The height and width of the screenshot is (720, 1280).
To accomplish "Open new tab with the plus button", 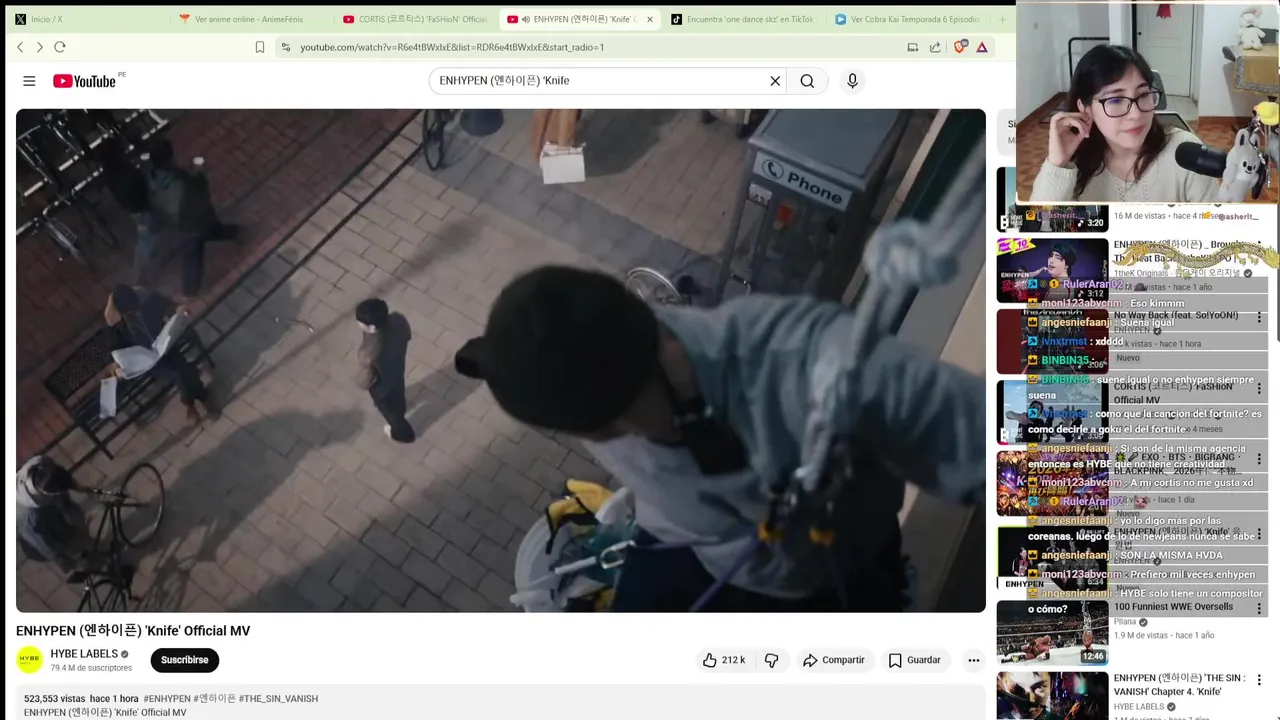I will coord(1002,19).
